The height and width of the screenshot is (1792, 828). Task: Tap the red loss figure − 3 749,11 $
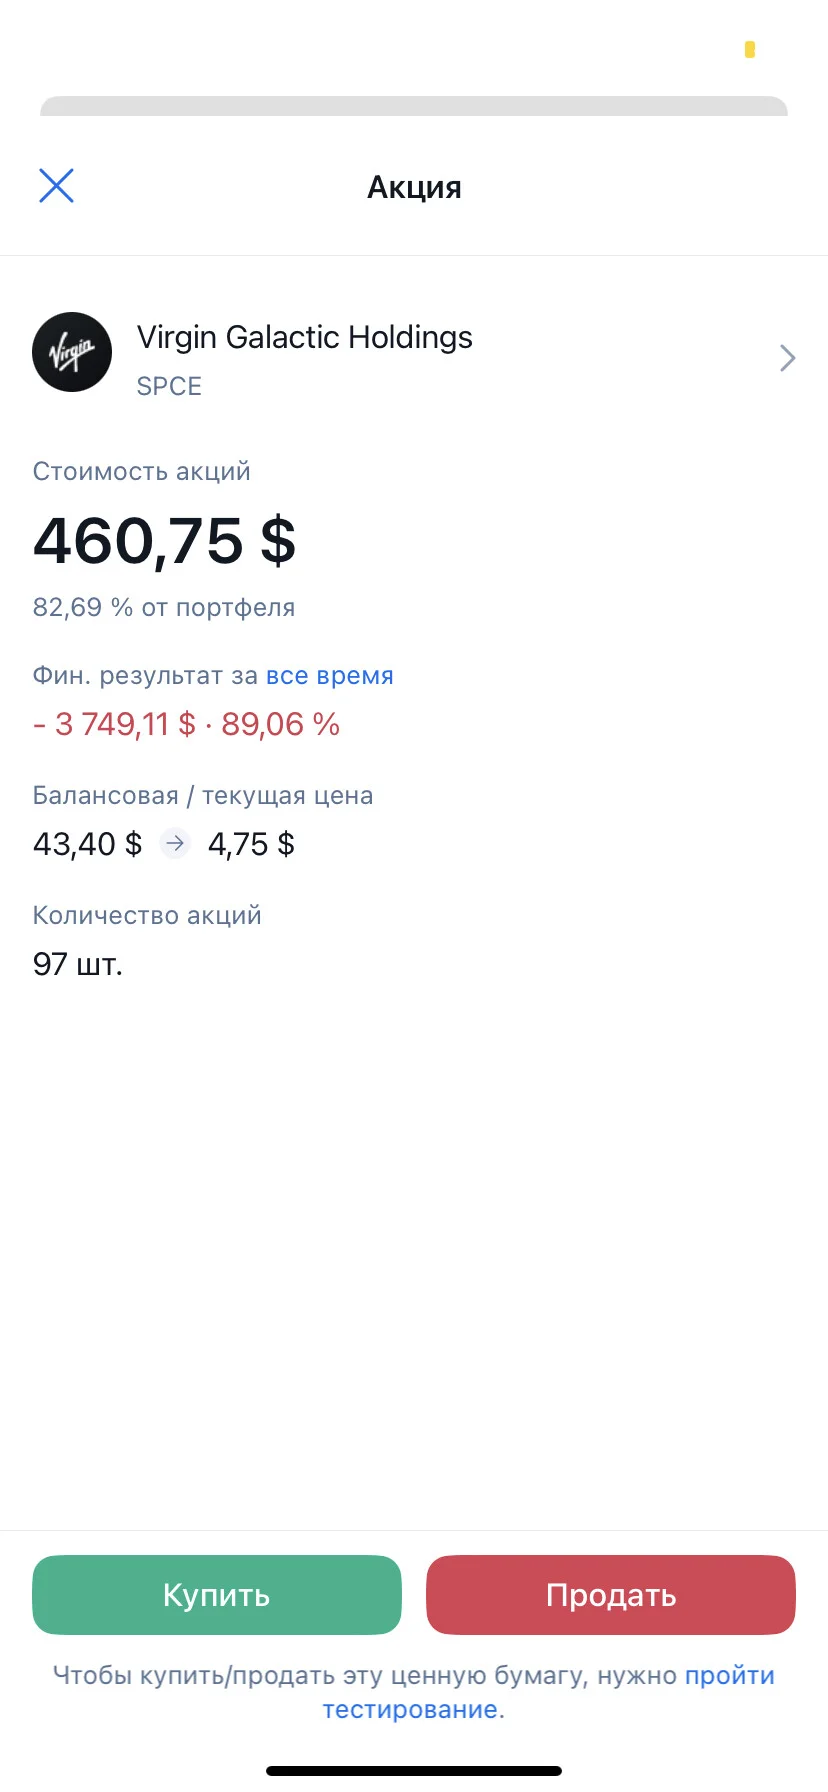click(x=114, y=724)
